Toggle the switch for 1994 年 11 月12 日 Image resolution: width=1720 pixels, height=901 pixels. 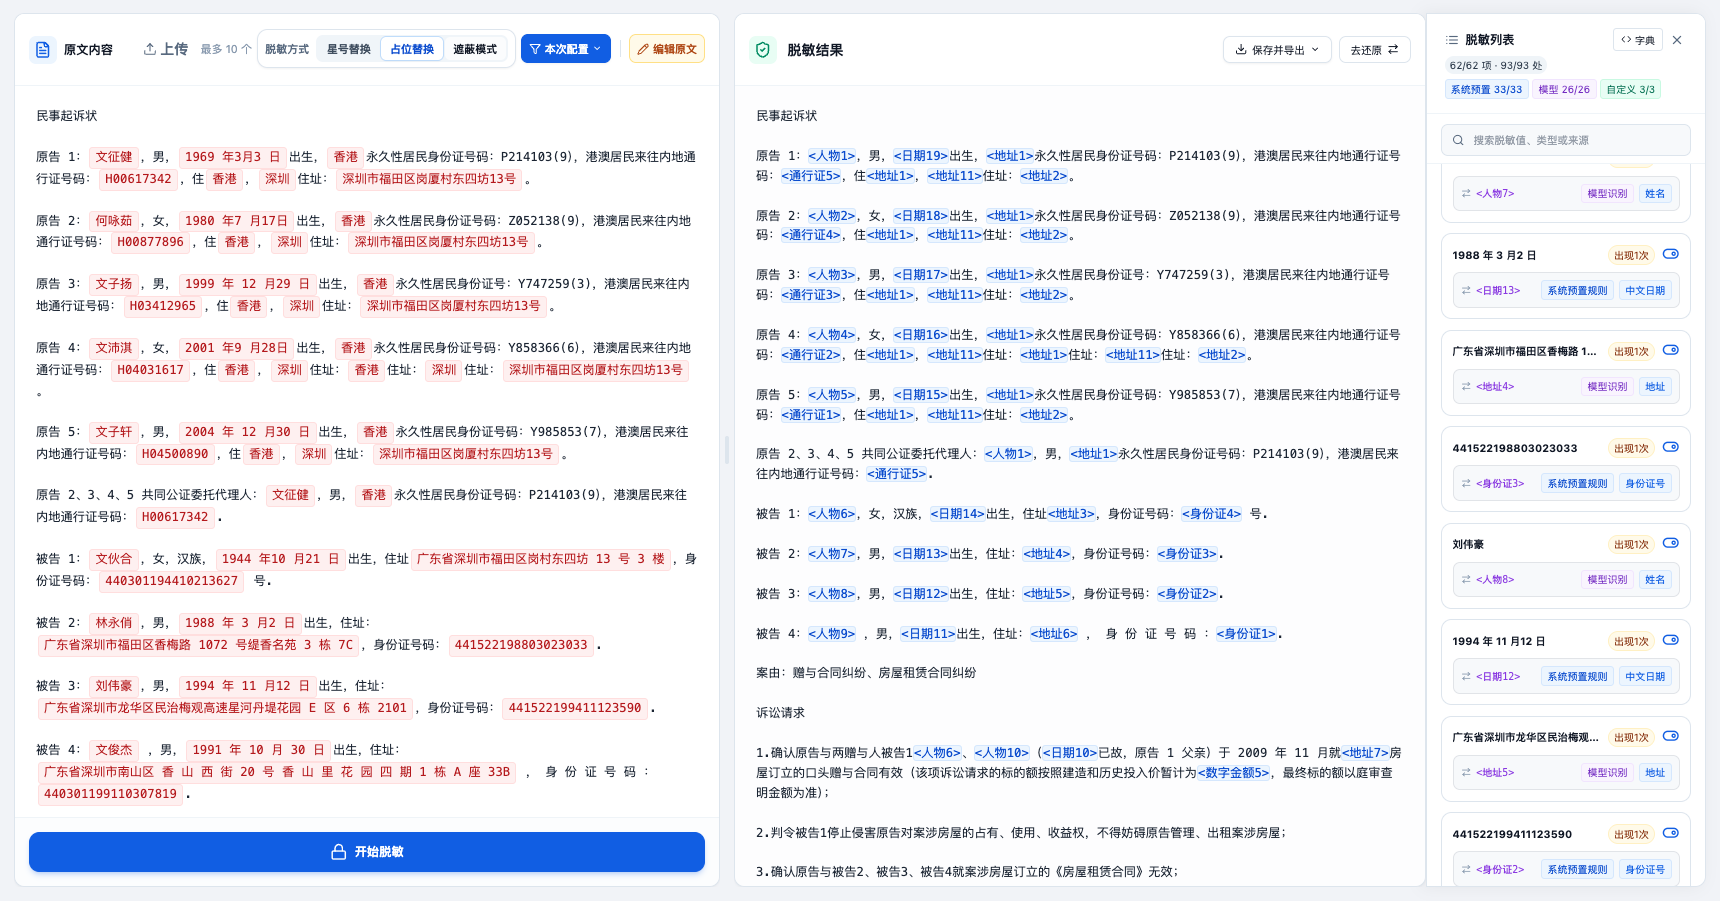[1671, 641]
